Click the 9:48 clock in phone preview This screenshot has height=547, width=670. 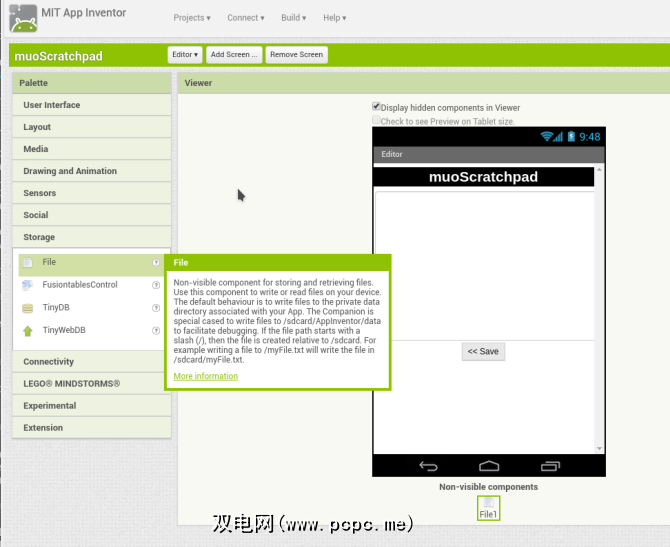pyautogui.click(x=590, y=137)
